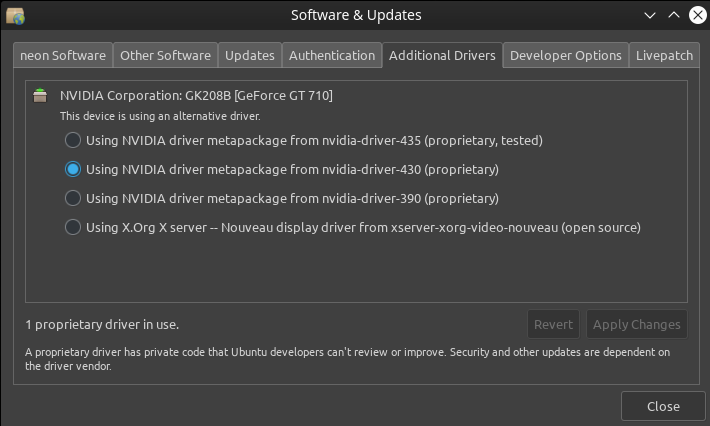This screenshot has height=426, width=710.
Task: Choose nvidia-driver-390 proprietary radio button
Action: [x=72, y=198]
